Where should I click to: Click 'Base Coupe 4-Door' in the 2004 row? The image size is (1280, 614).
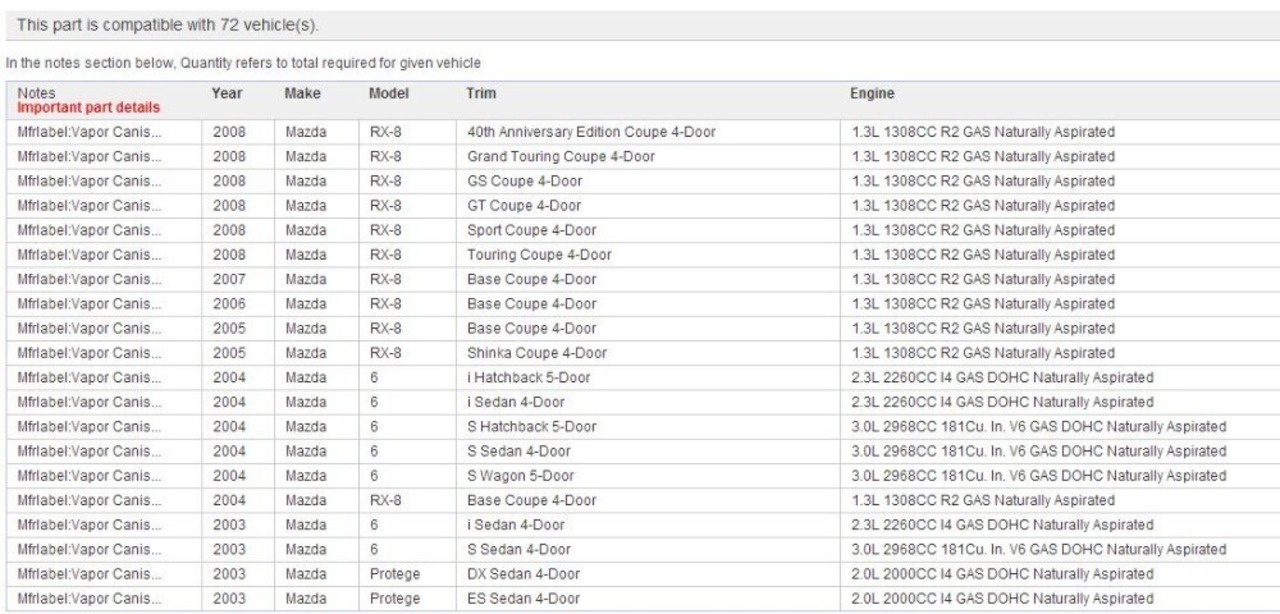pos(531,500)
